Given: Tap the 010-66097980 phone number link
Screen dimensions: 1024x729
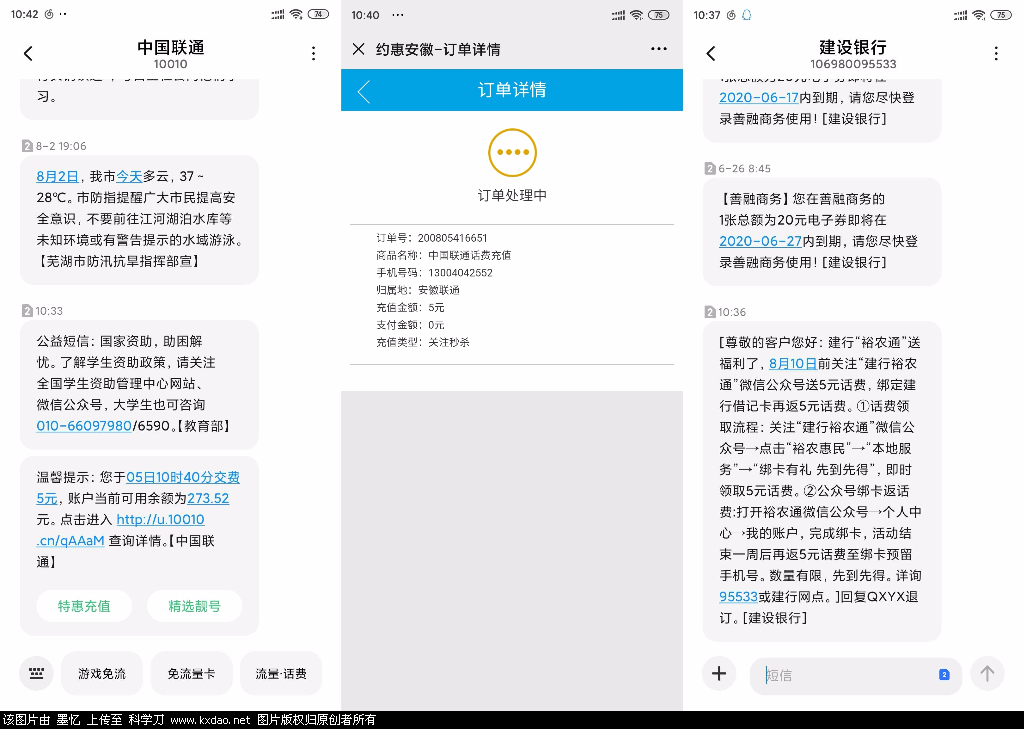Looking at the screenshot, I should (84, 426).
